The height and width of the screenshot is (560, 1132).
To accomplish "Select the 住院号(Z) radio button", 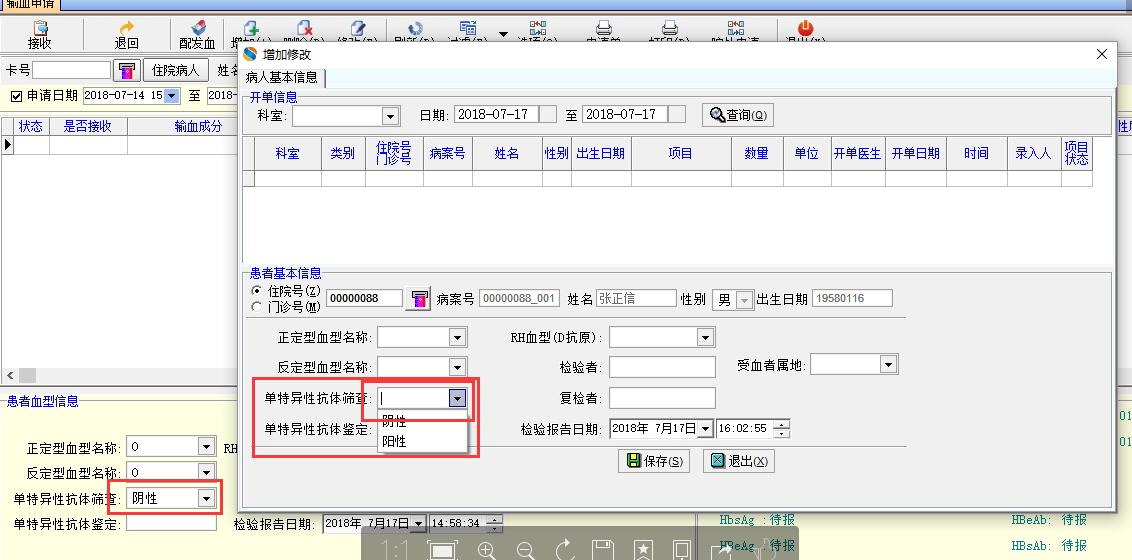I will click(x=256, y=291).
